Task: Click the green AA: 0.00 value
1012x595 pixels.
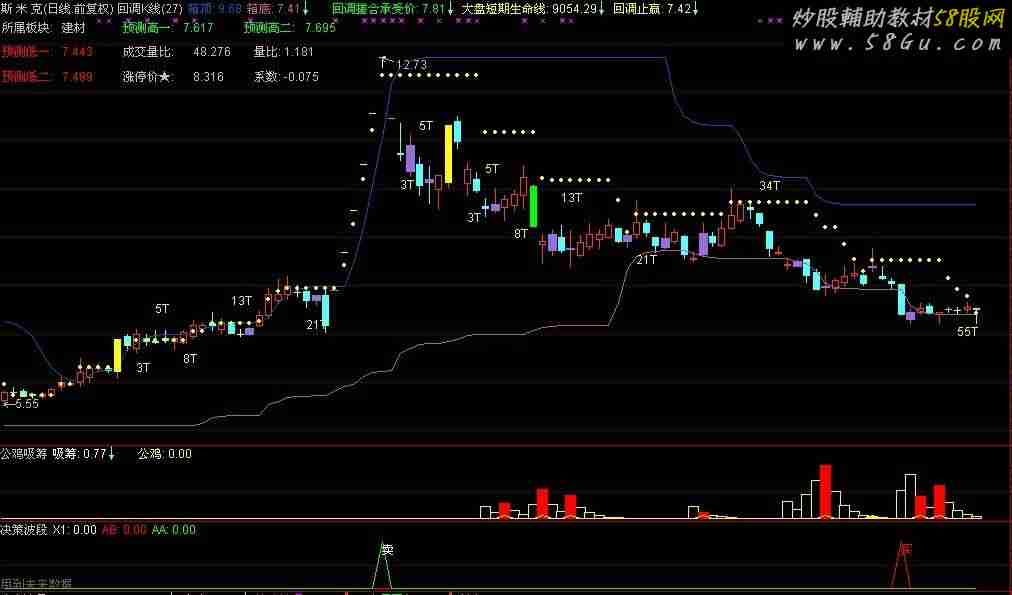Action: pyautogui.click(x=174, y=530)
